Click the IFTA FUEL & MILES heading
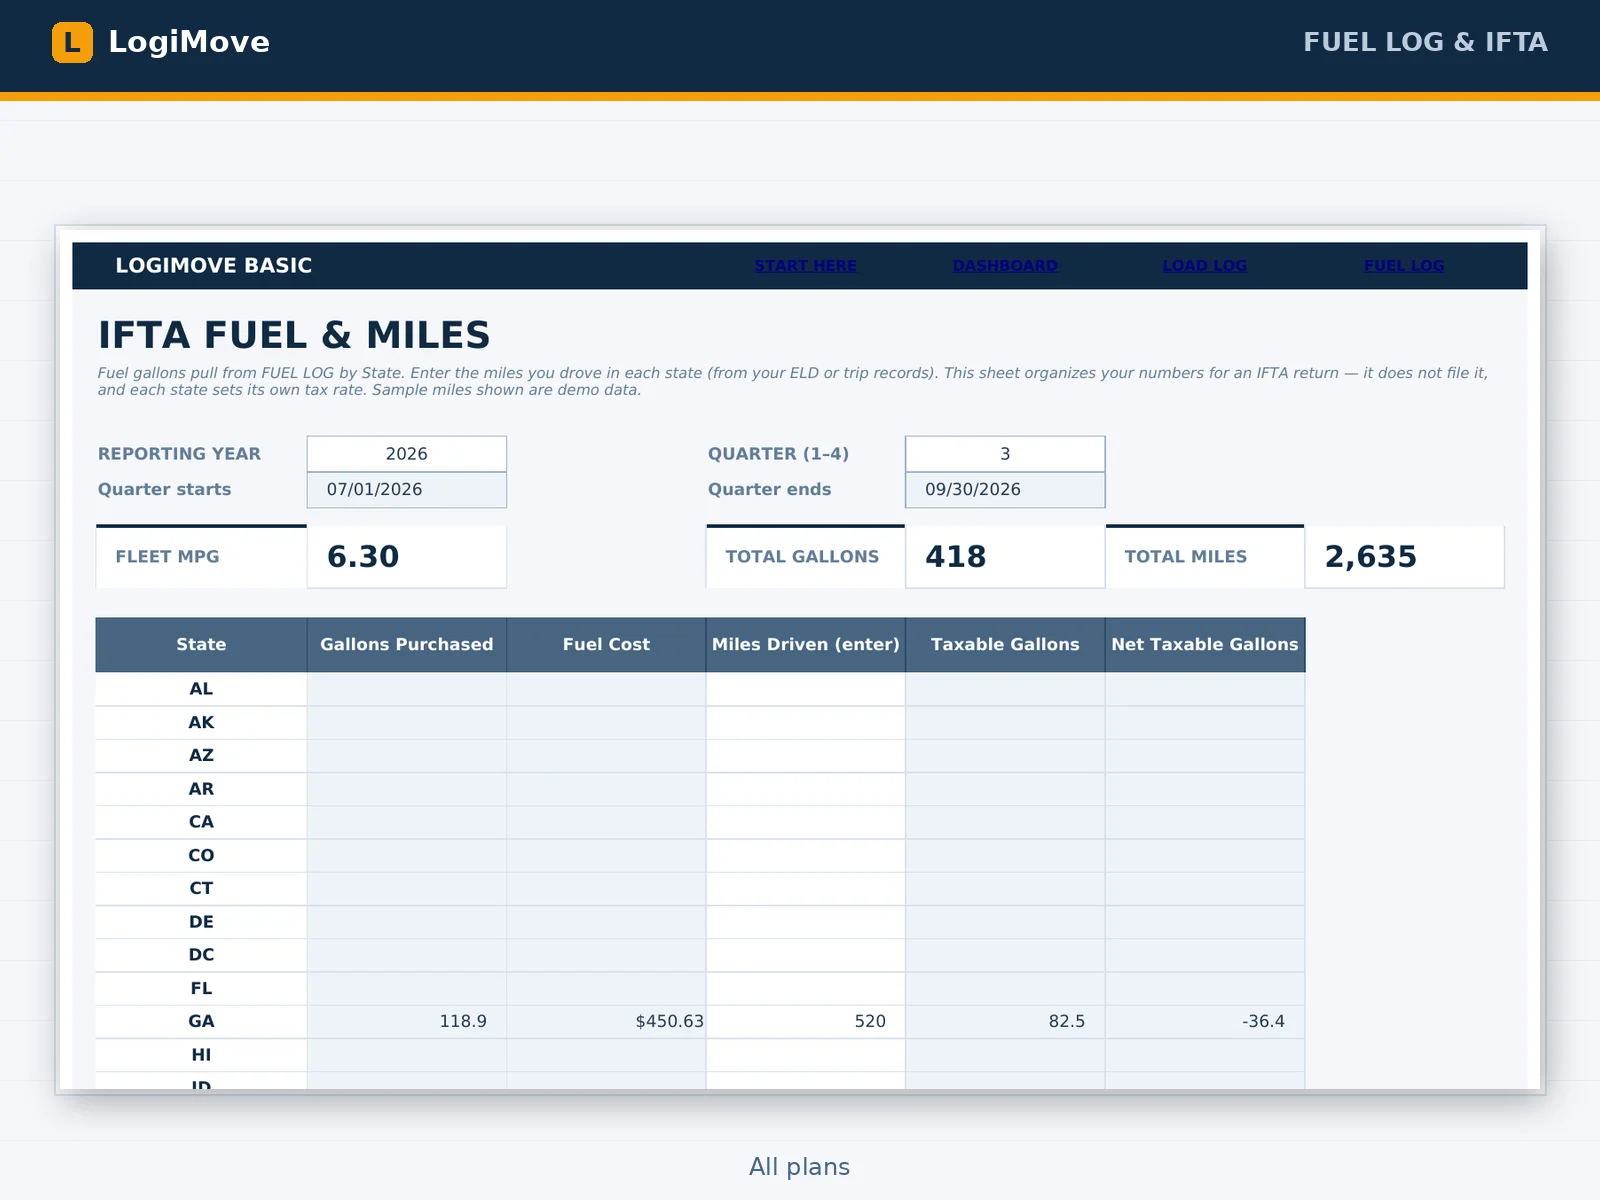The height and width of the screenshot is (1200, 1600). 294,335
